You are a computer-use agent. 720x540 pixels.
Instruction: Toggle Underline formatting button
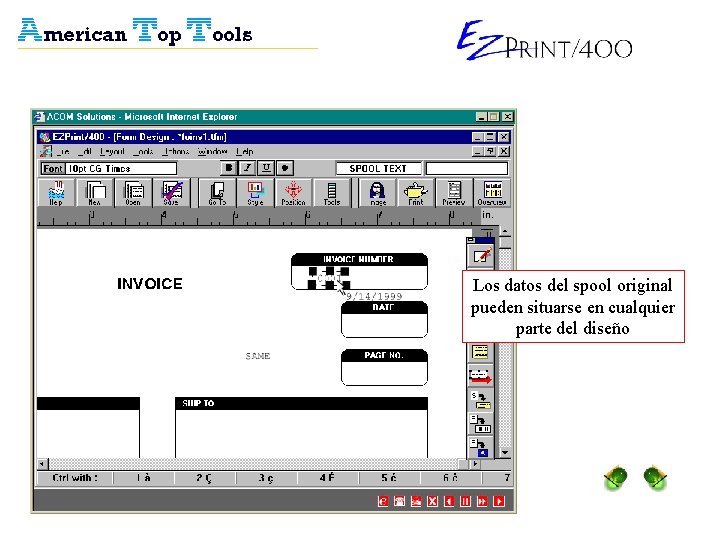(x=266, y=168)
